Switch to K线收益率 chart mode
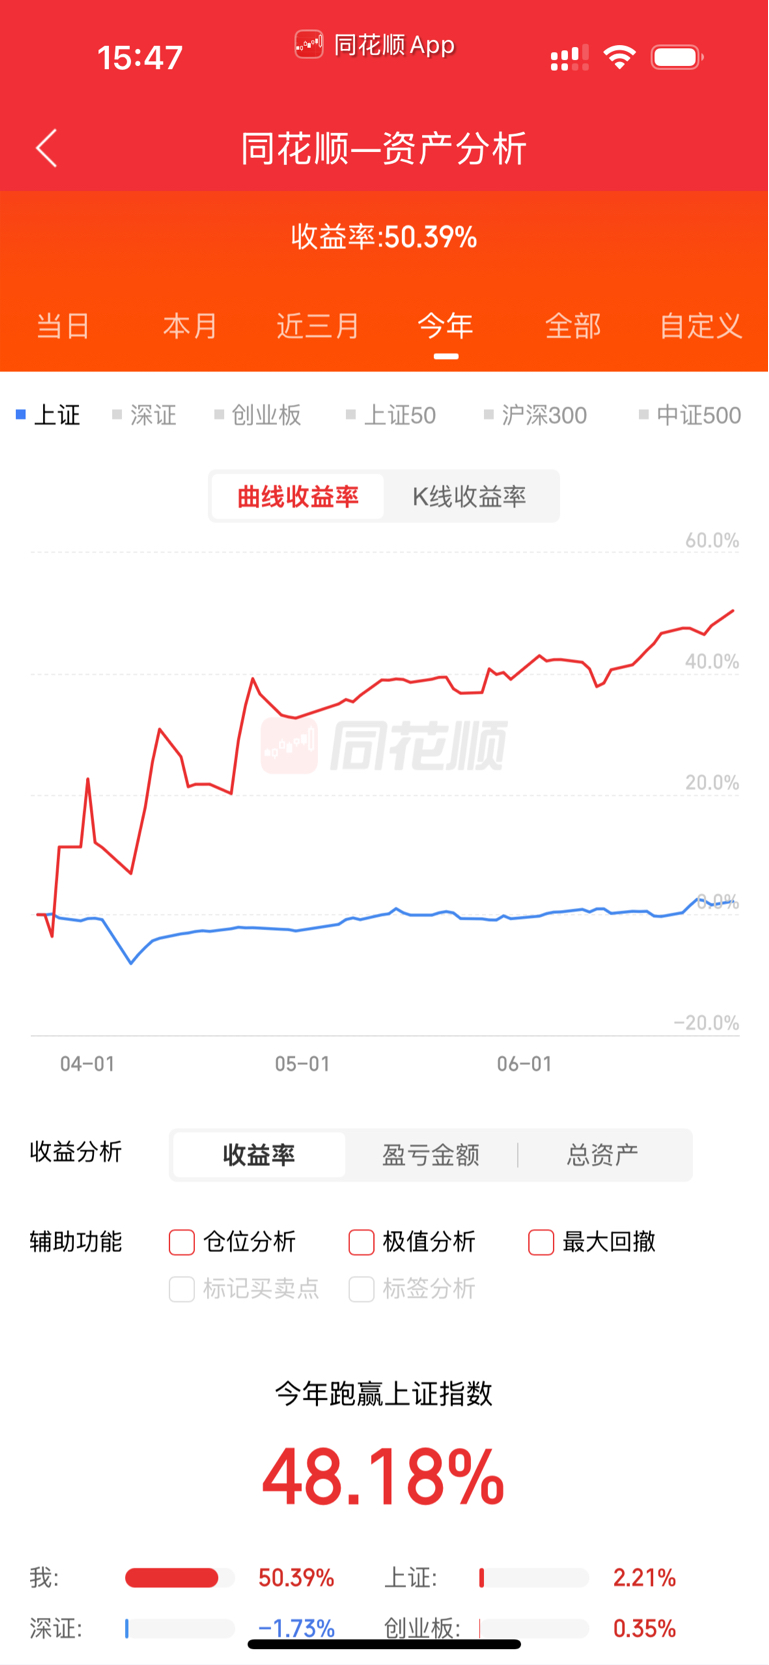Screen dimensions: 769x1665 (x=469, y=497)
